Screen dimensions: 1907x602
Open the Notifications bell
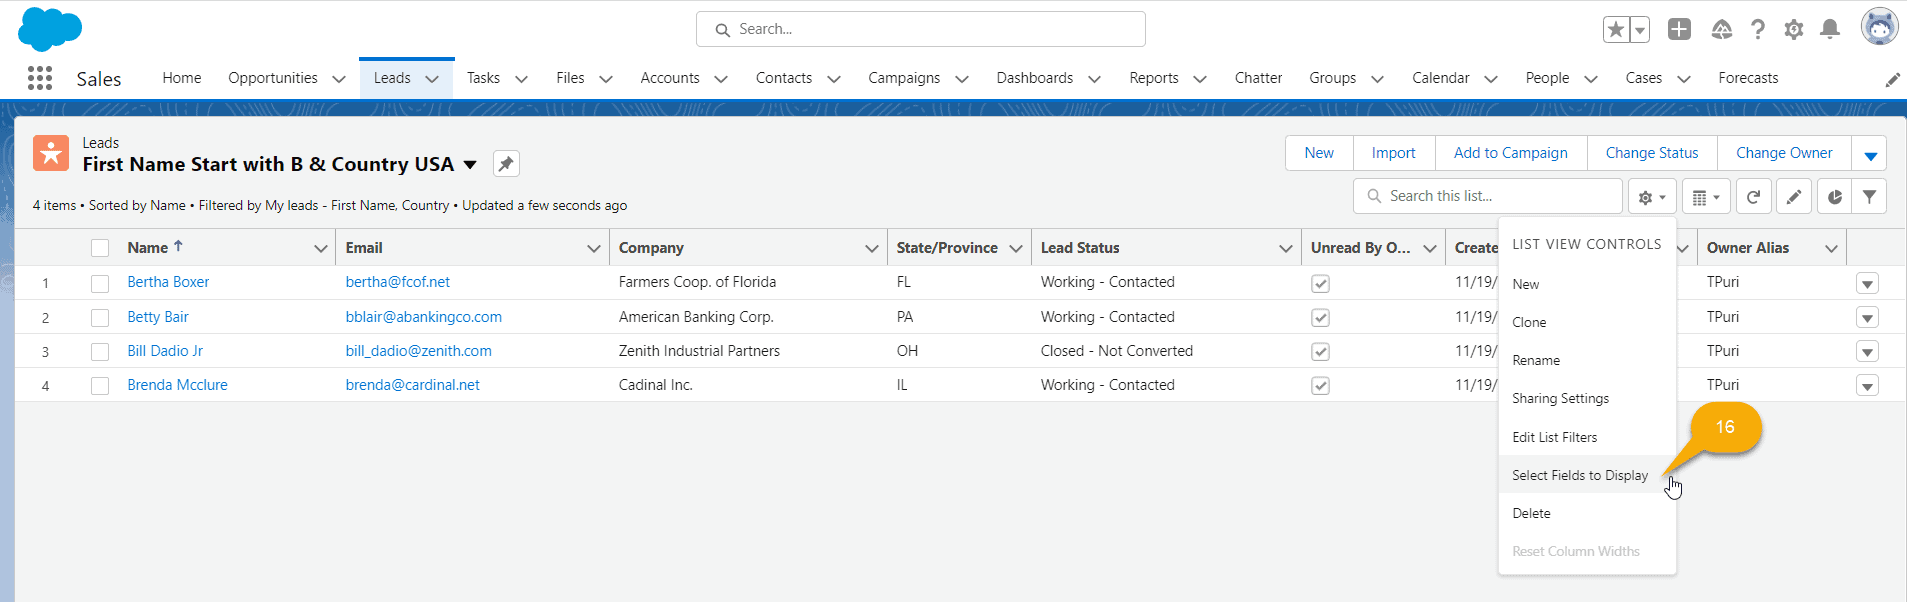point(1830,29)
